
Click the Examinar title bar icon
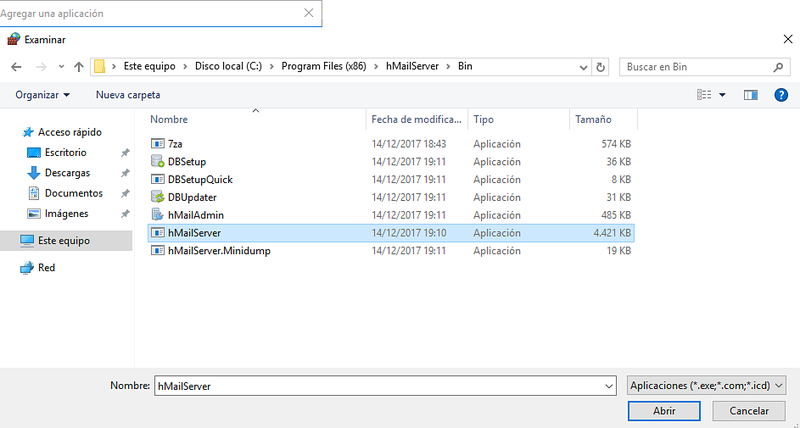click(14, 39)
